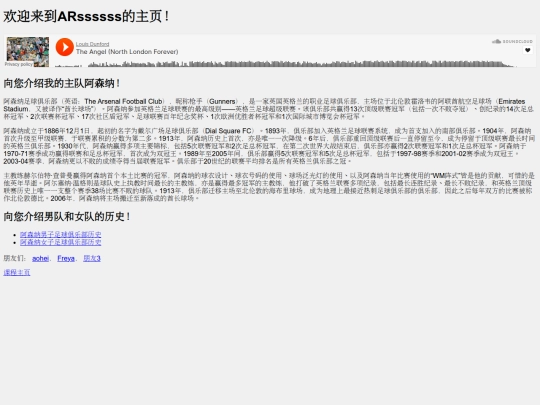The image size is (540, 405).
Task: Visit friend aohei's page
Action: [40, 258]
